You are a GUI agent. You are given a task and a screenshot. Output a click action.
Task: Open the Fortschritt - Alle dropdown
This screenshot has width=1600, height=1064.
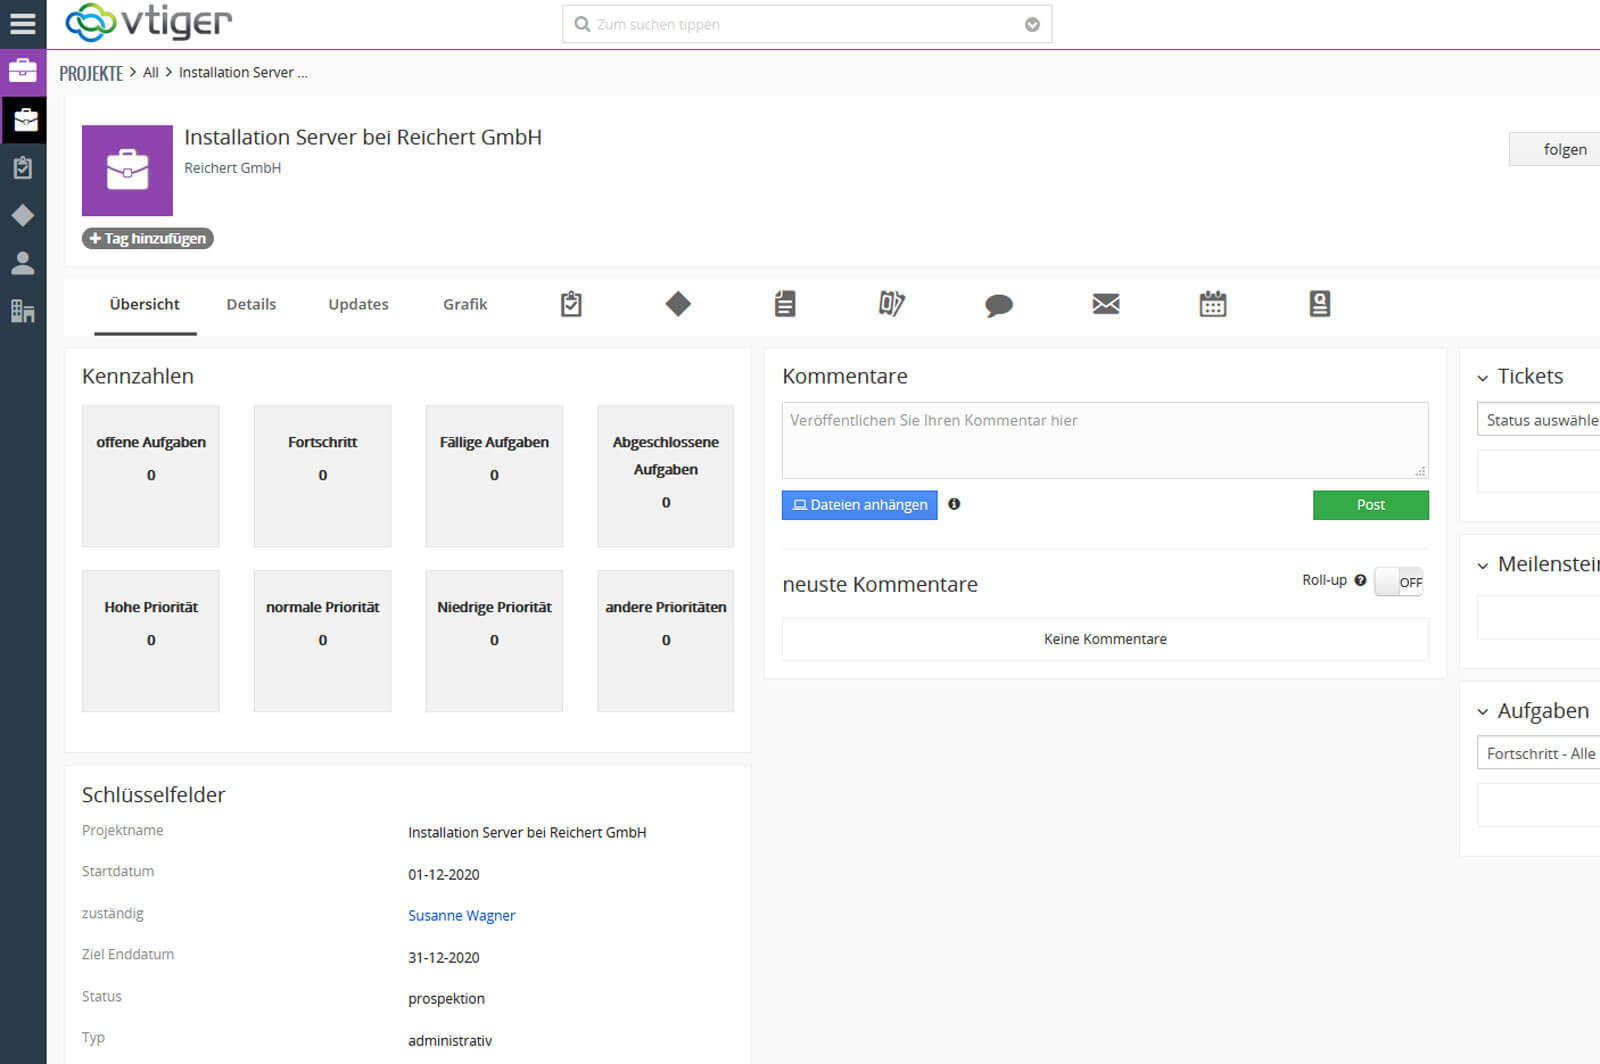1539,754
